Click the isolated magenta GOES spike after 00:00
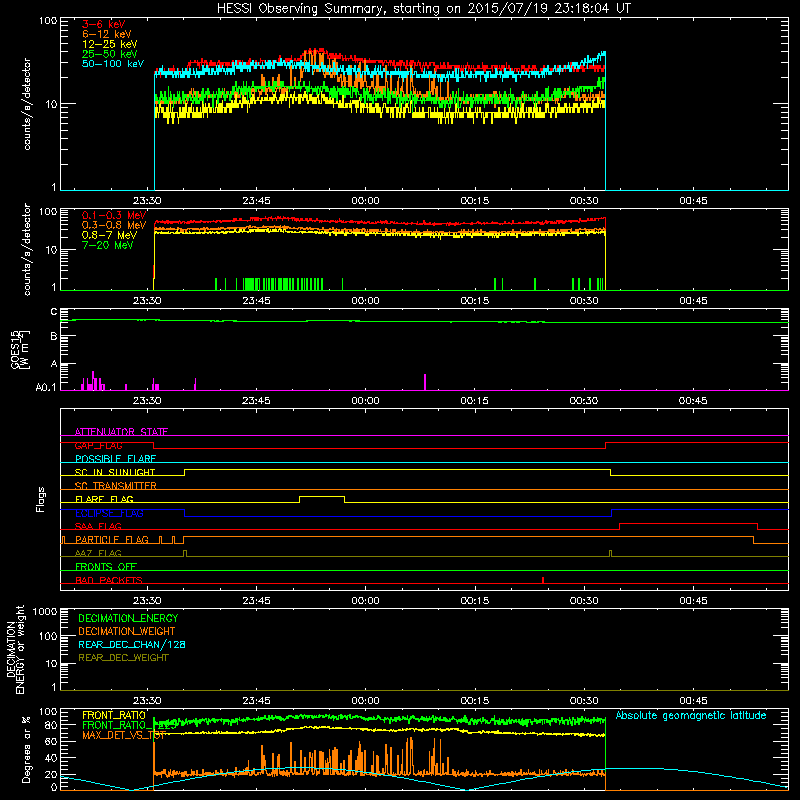 425,382
